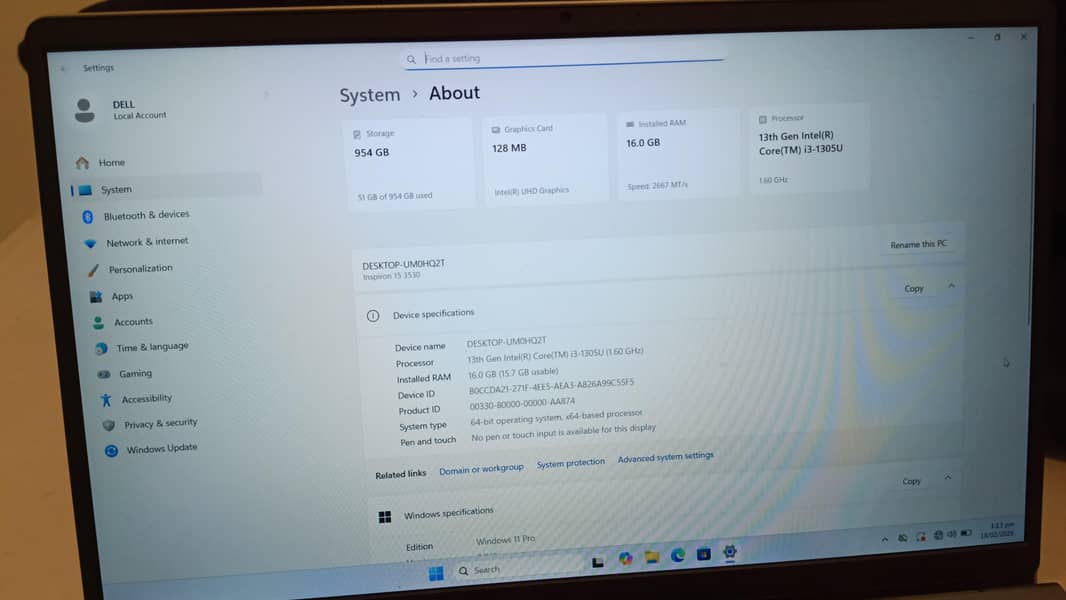Click the Privacy & security shield icon
The width and height of the screenshot is (1066, 600).
click(108, 425)
